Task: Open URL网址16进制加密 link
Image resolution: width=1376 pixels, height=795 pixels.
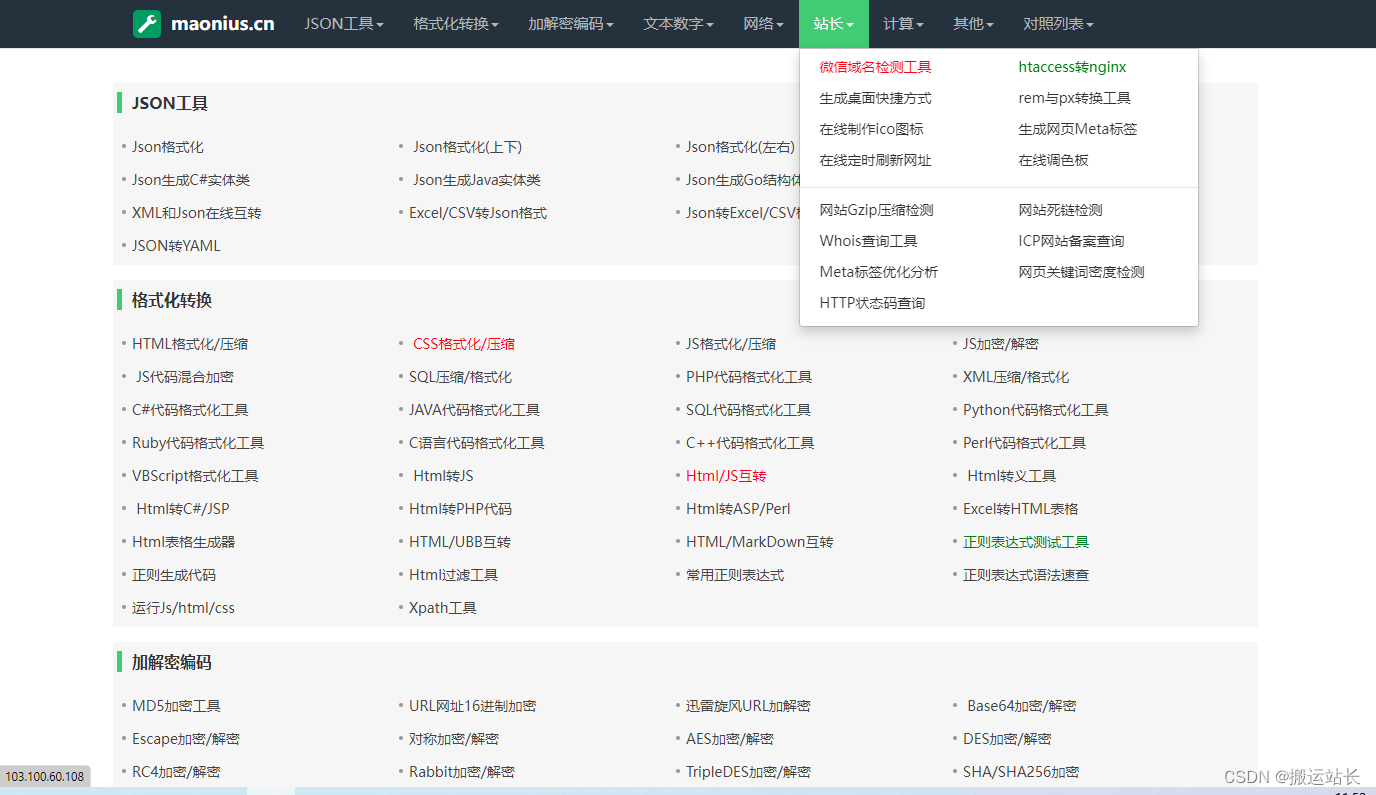Action: tap(473, 706)
